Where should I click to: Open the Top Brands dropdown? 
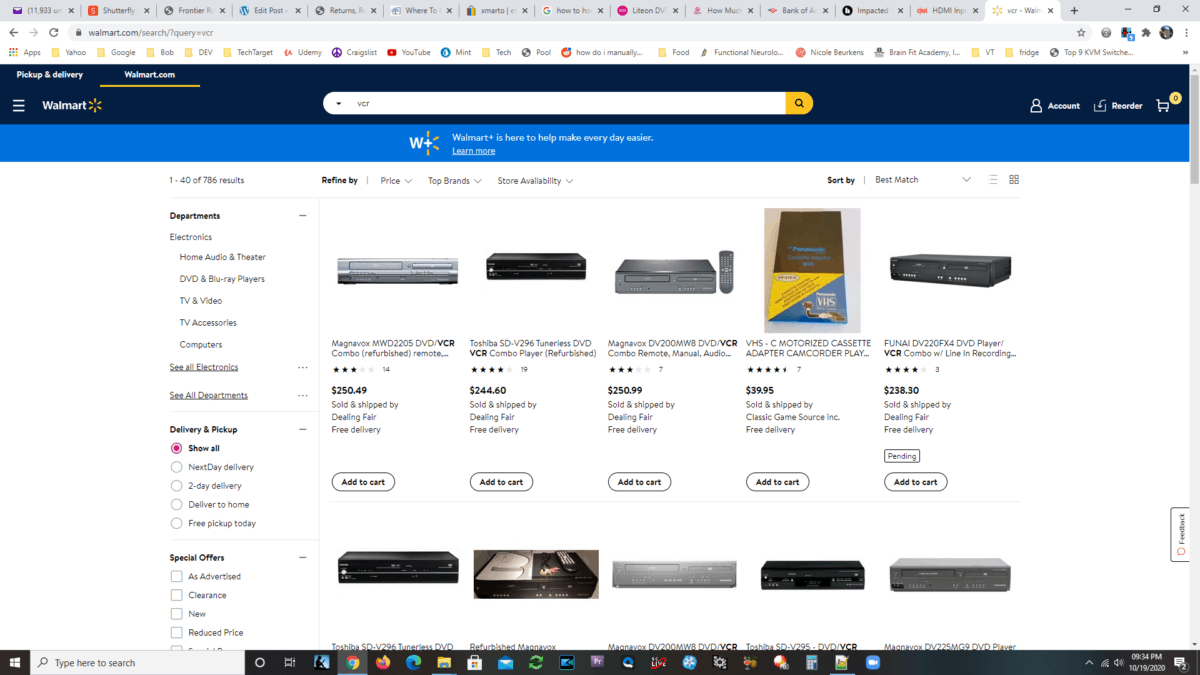pos(455,181)
